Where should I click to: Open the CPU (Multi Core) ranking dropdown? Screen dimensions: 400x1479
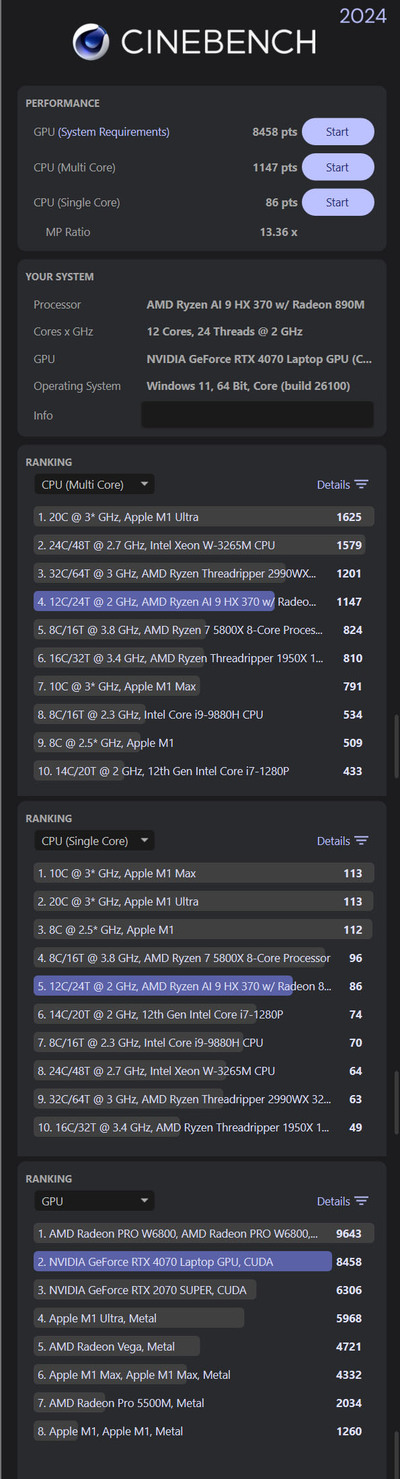tap(94, 485)
